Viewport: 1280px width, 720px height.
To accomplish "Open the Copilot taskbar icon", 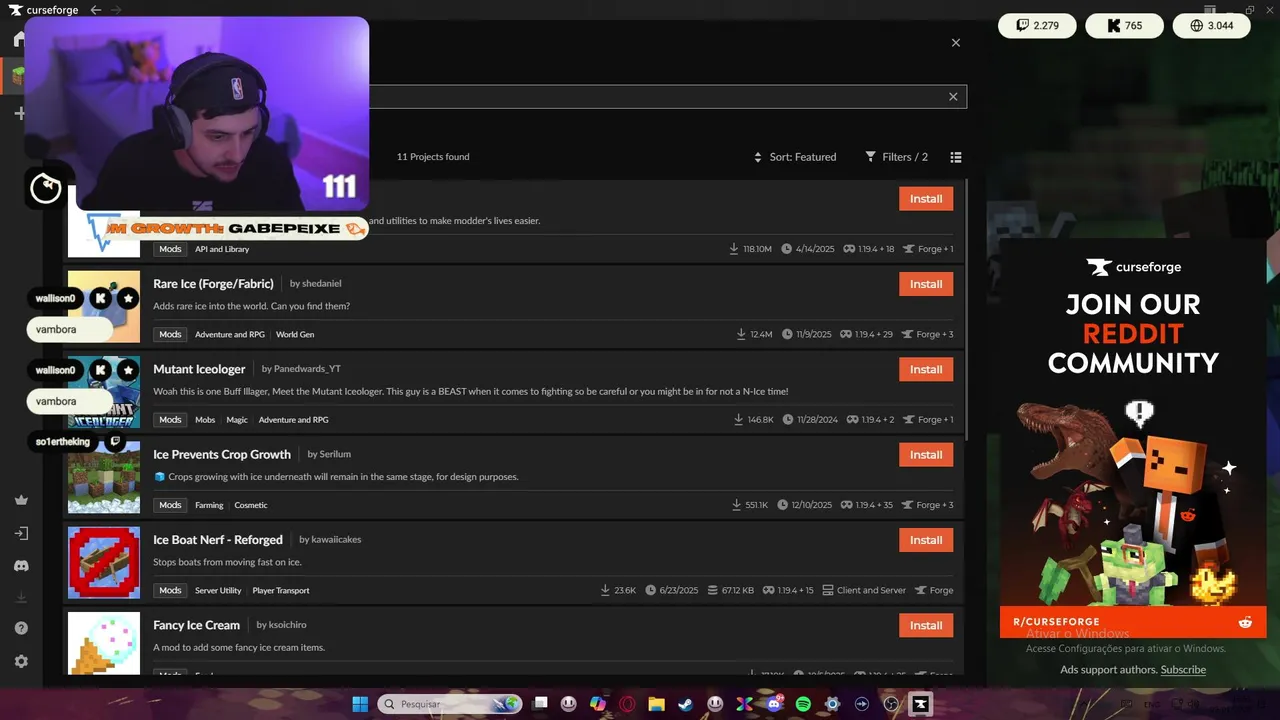I will click(x=598, y=704).
